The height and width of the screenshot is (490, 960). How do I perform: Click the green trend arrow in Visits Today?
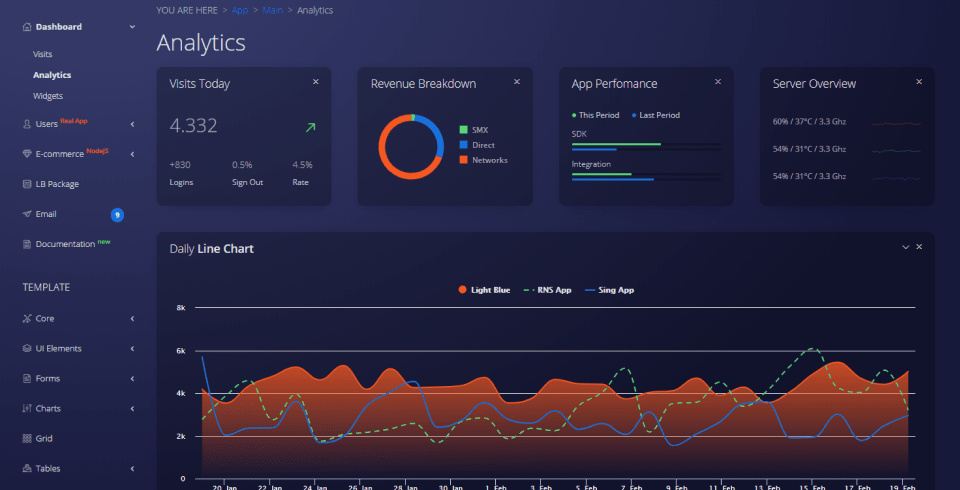(x=310, y=127)
